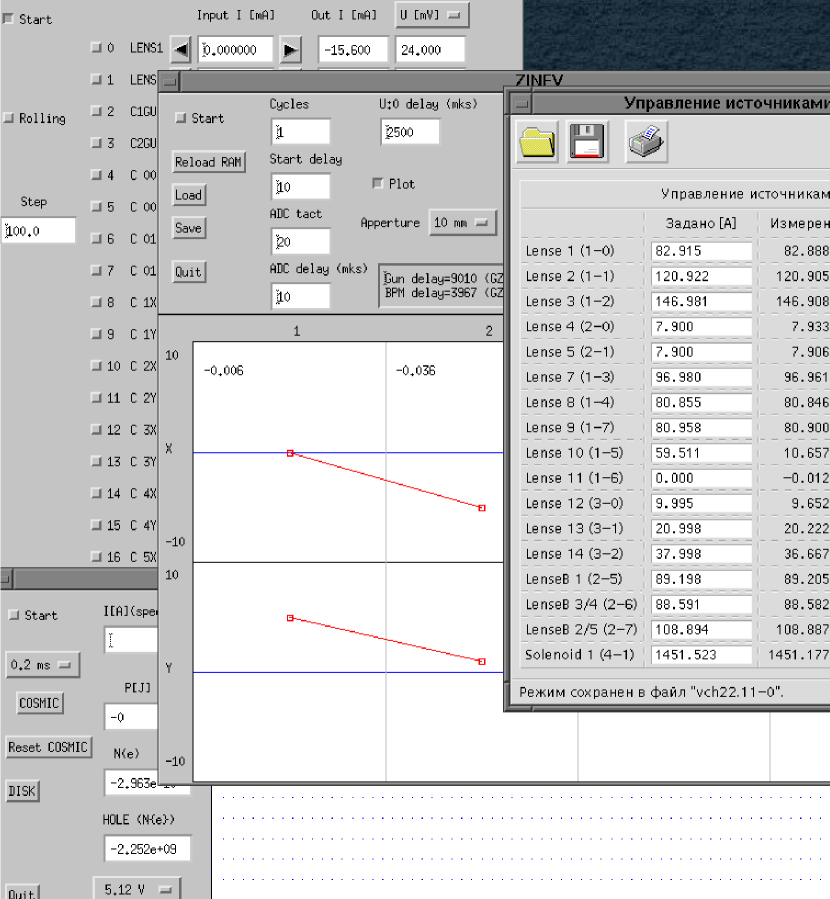Click the floppy disk save icon
Image resolution: width=830 pixels, height=899 pixels.
[589, 142]
